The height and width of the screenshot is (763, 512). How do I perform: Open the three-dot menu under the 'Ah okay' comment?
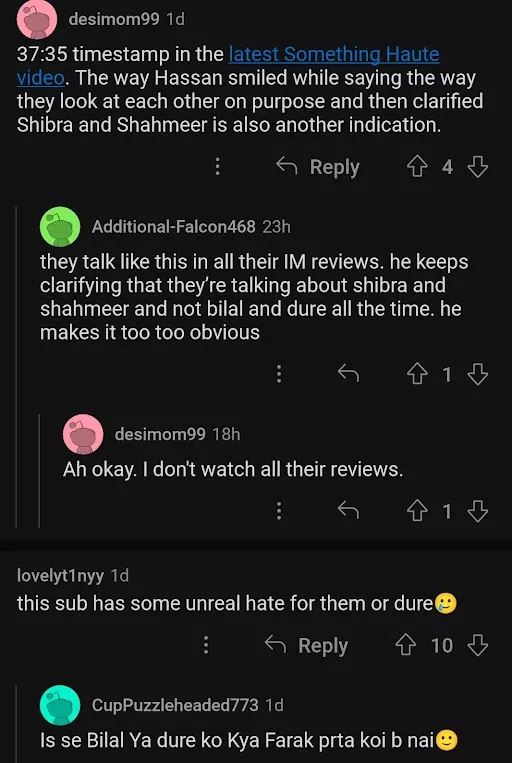(x=279, y=511)
